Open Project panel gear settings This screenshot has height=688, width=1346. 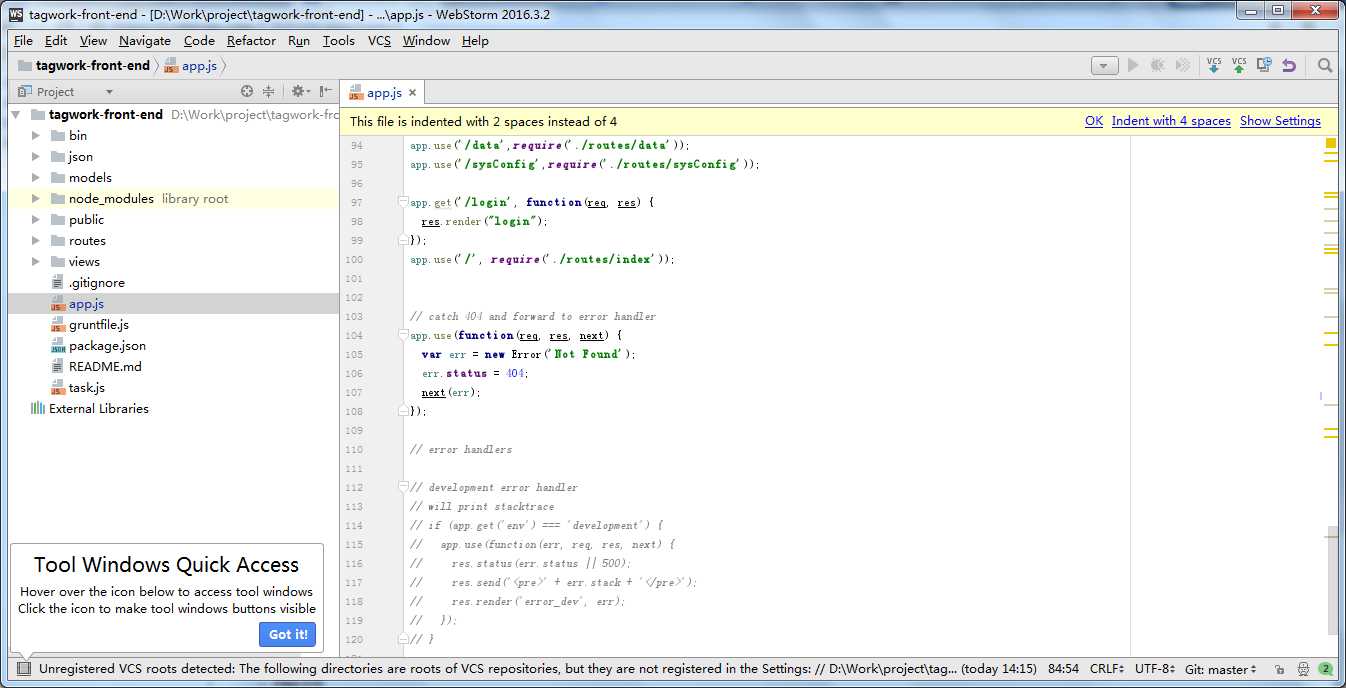tap(299, 91)
